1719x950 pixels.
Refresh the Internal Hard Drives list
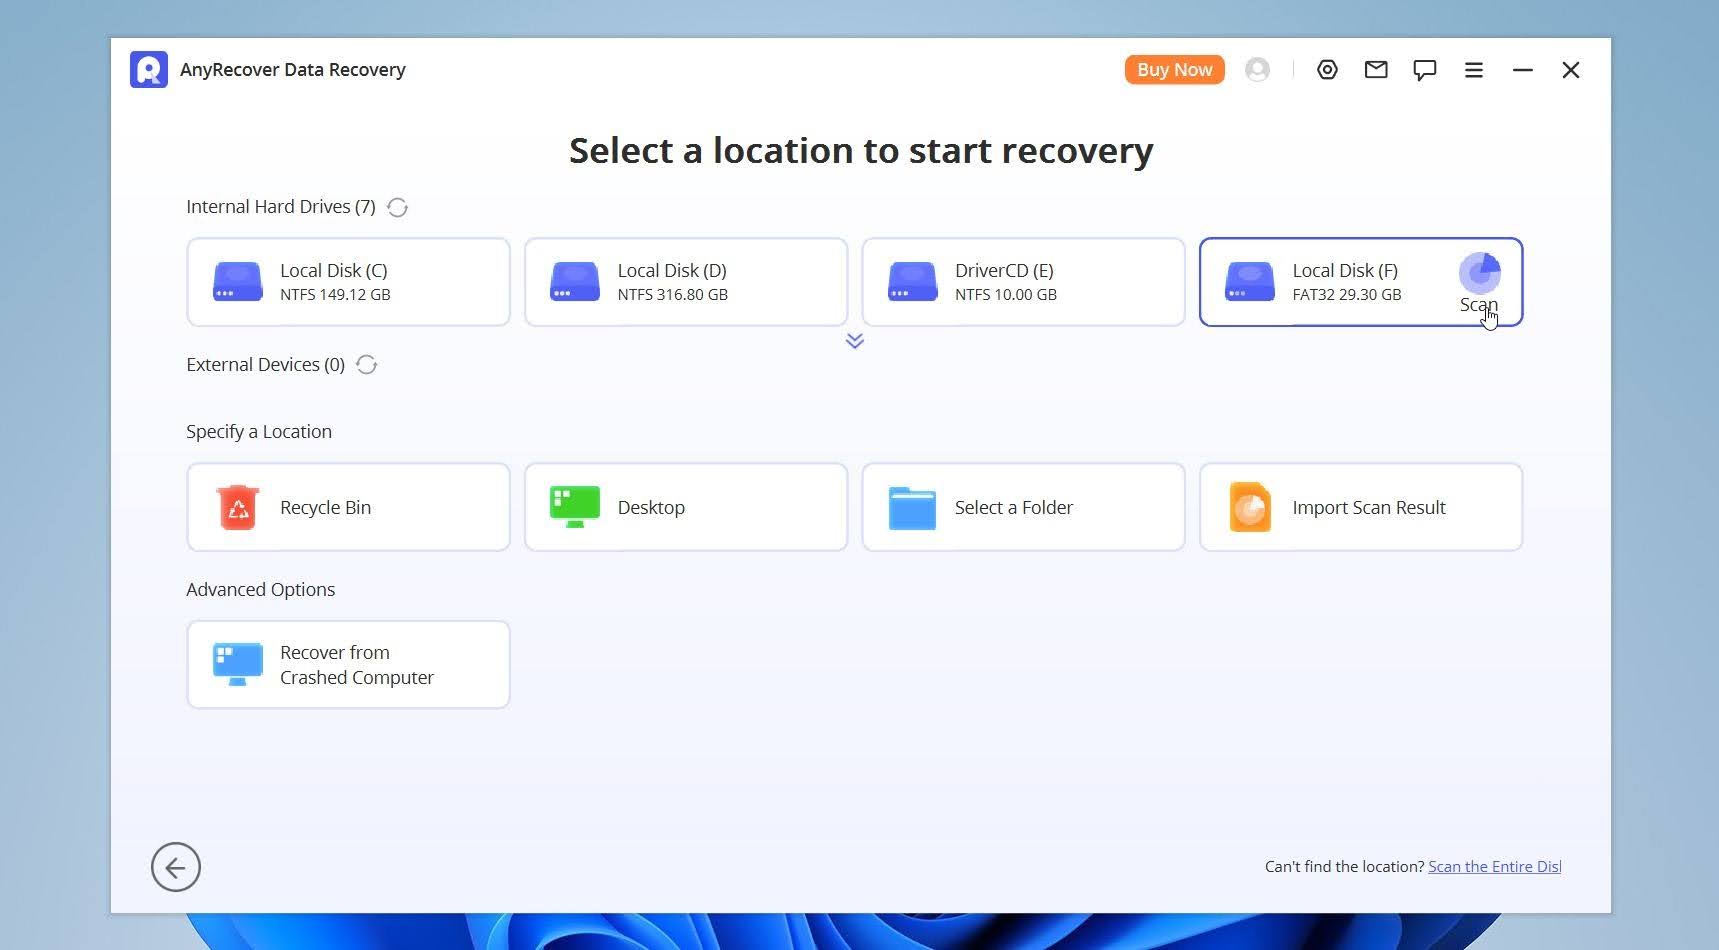(397, 207)
